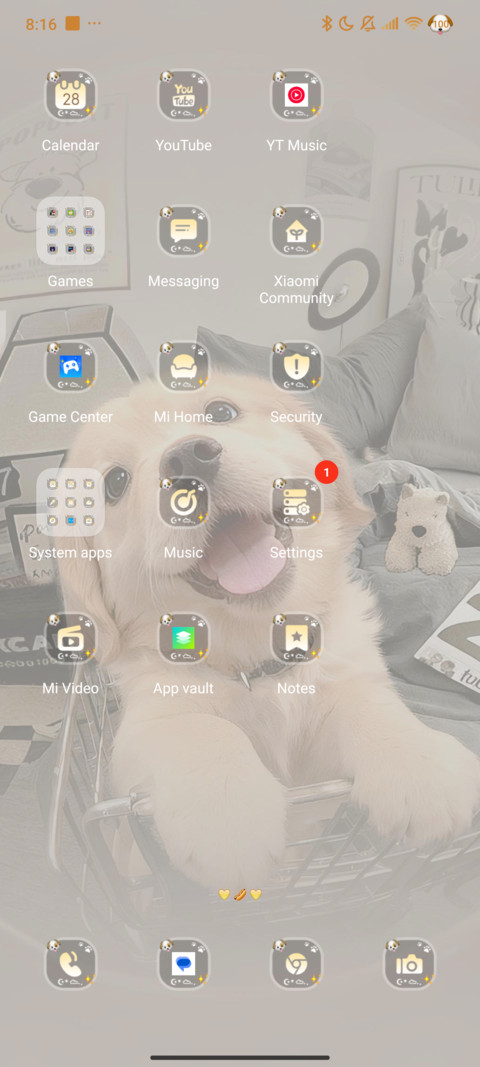Tap the red notification badge on Settings
Screen dimensions: 480x1067
pos(326,472)
